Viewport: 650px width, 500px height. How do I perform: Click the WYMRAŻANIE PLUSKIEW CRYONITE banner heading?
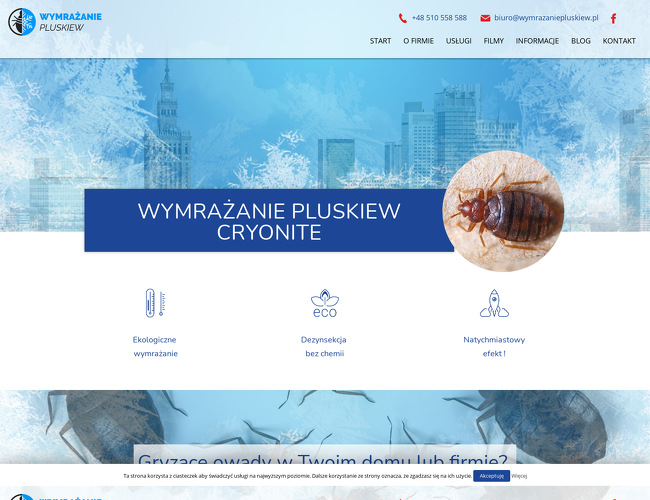(x=269, y=221)
